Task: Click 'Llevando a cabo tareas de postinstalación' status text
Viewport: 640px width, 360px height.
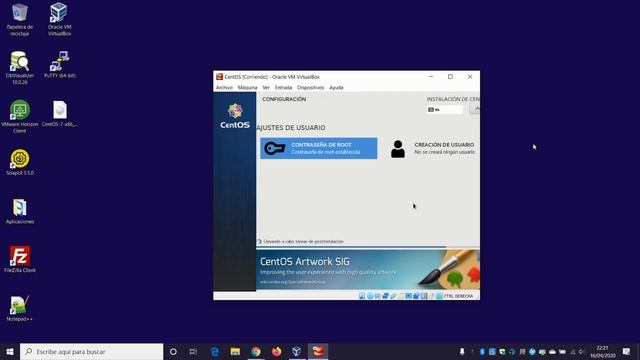Action: point(303,242)
